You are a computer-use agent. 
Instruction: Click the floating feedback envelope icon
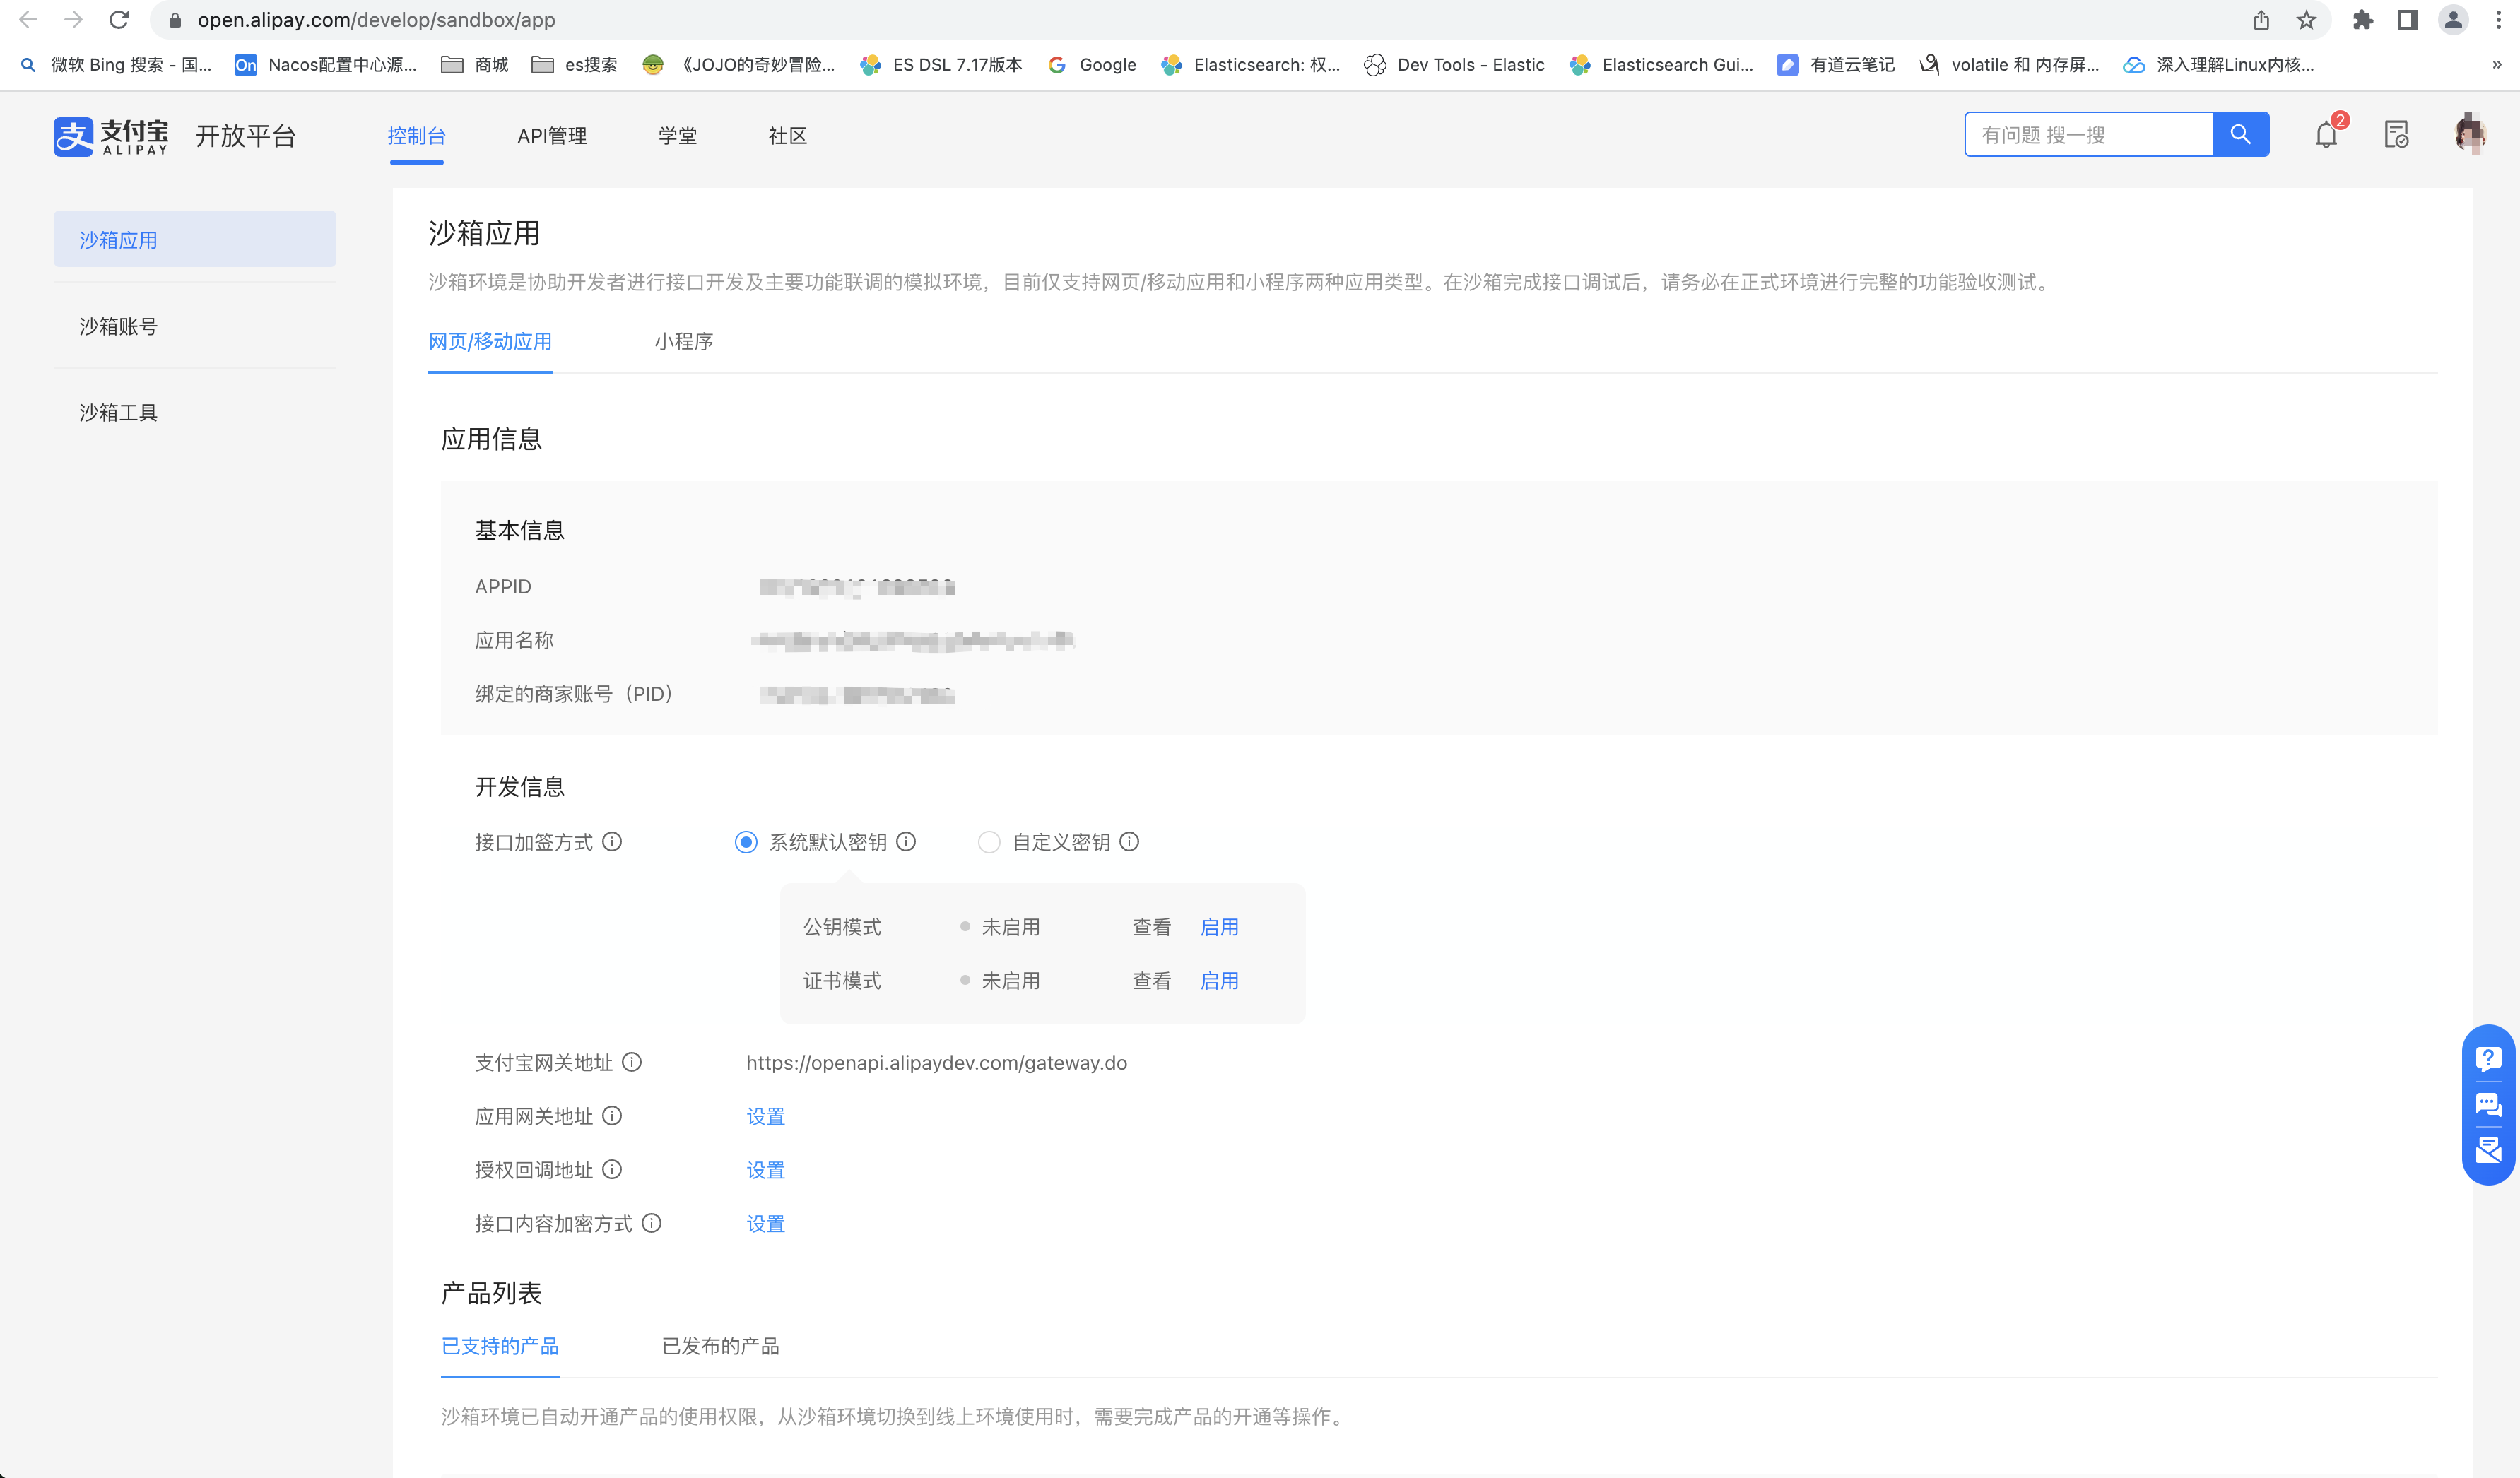point(2488,1151)
